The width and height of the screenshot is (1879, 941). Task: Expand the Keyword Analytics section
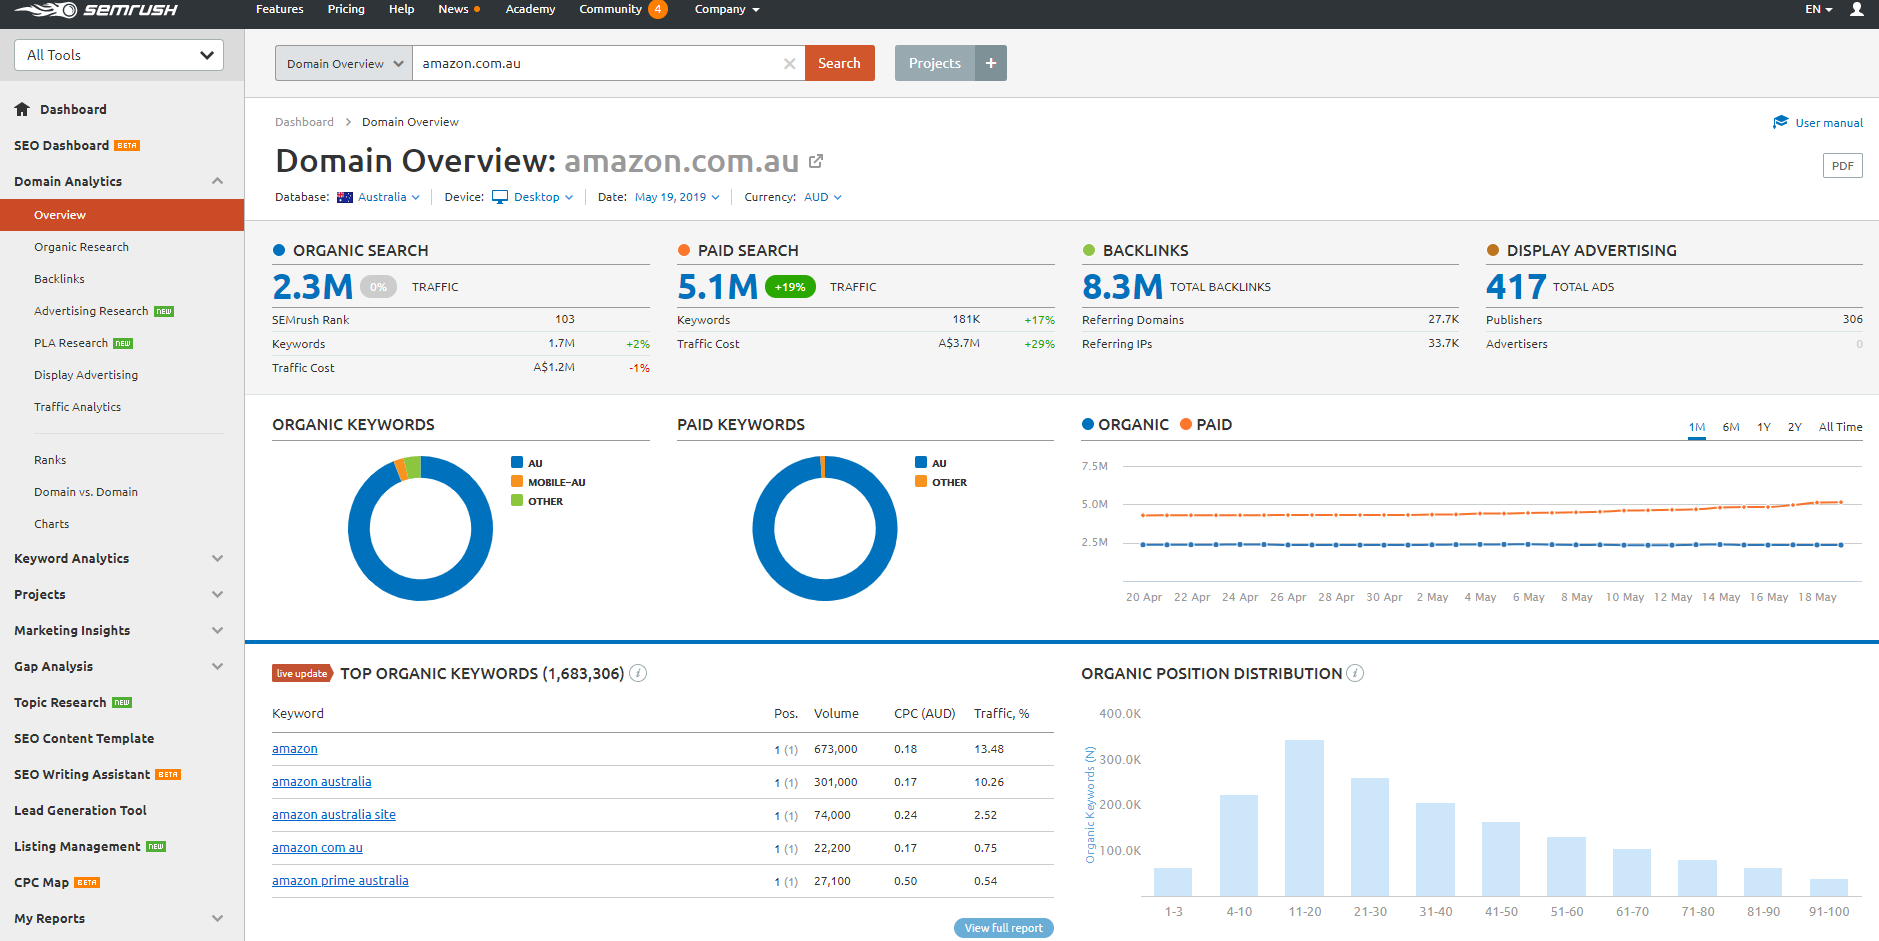click(x=217, y=558)
